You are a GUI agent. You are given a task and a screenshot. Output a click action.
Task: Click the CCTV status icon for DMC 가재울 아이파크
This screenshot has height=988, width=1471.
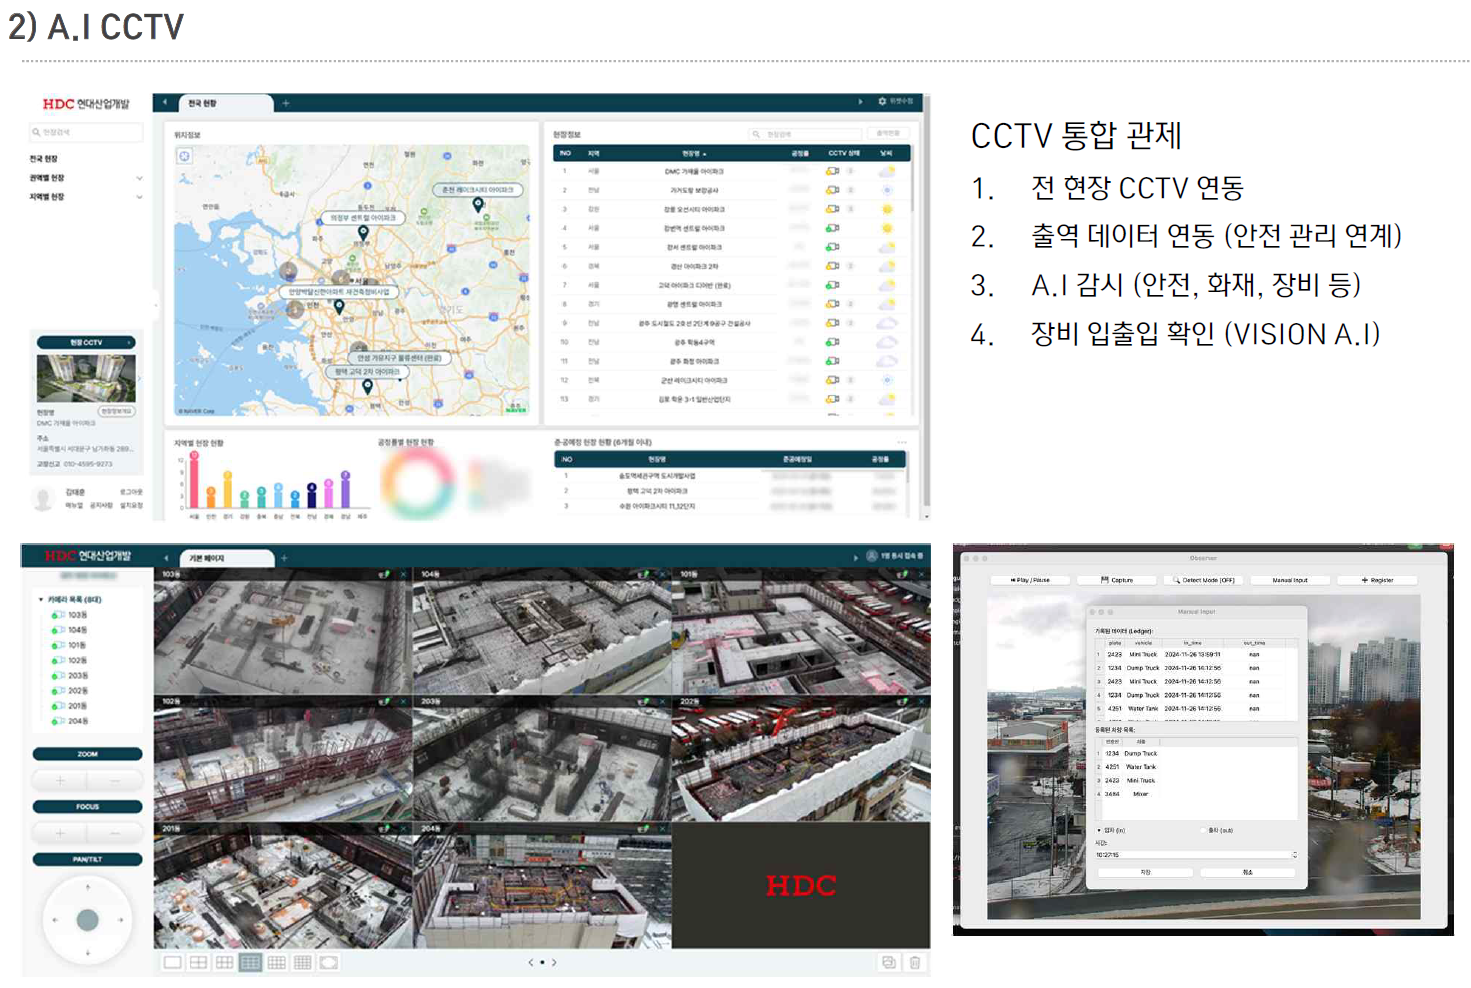[x=832, y=171]
